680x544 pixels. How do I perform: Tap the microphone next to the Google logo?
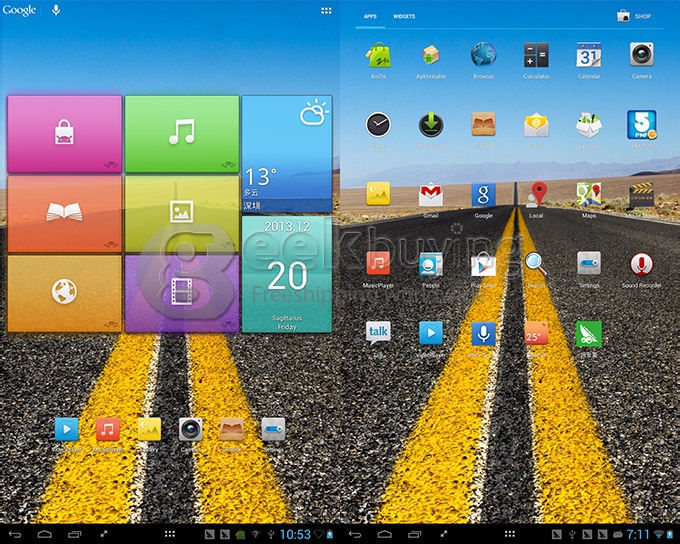pyautogui.click(x=56, y=10)
